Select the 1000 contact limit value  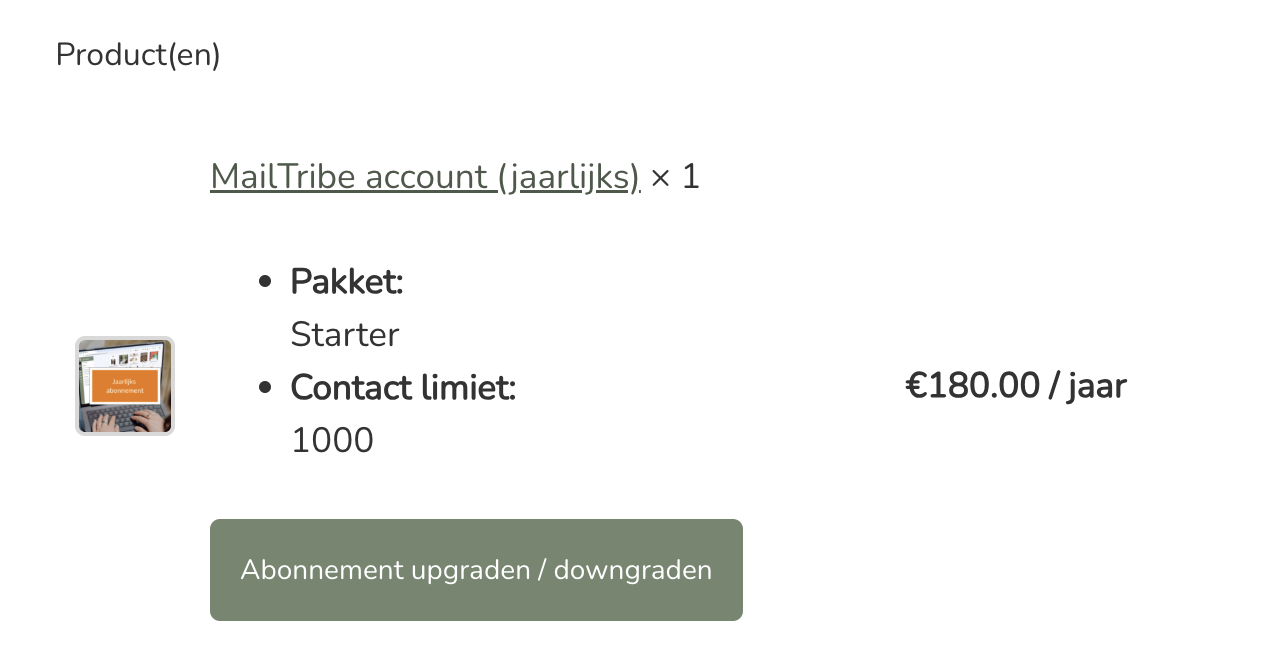pyautogui.click(x=331, y=440)
